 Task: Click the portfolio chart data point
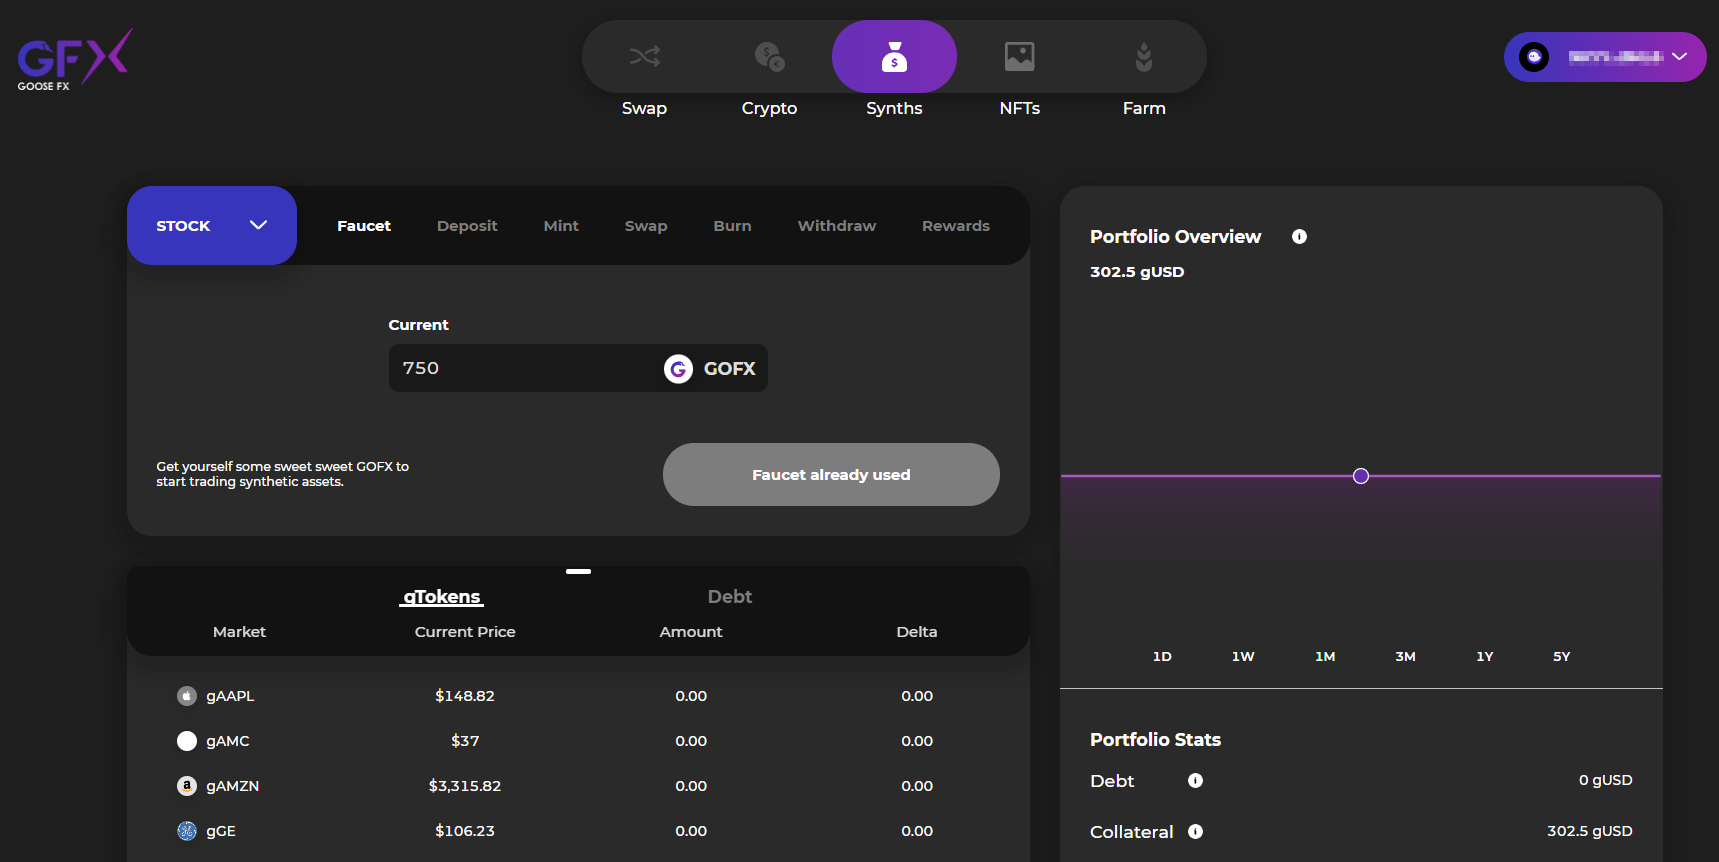point(1361,476)
